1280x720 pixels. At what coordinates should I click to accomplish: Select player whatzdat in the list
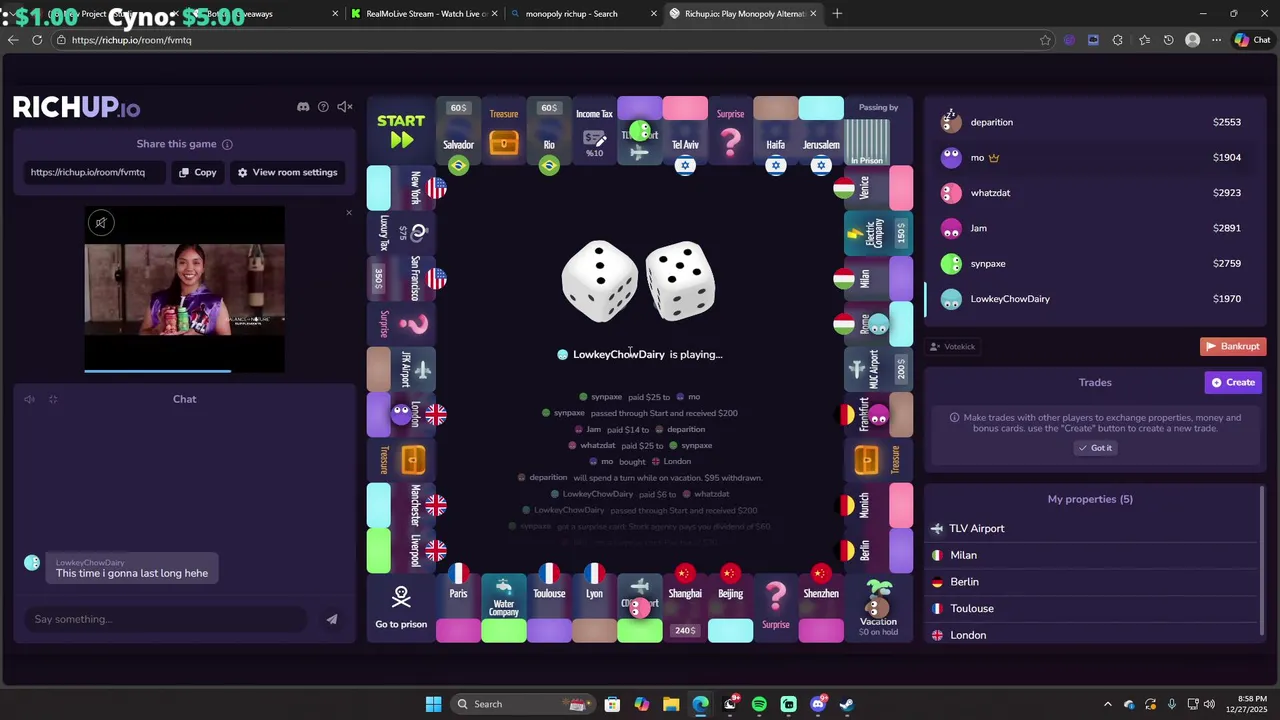(x=1094, y=193)
